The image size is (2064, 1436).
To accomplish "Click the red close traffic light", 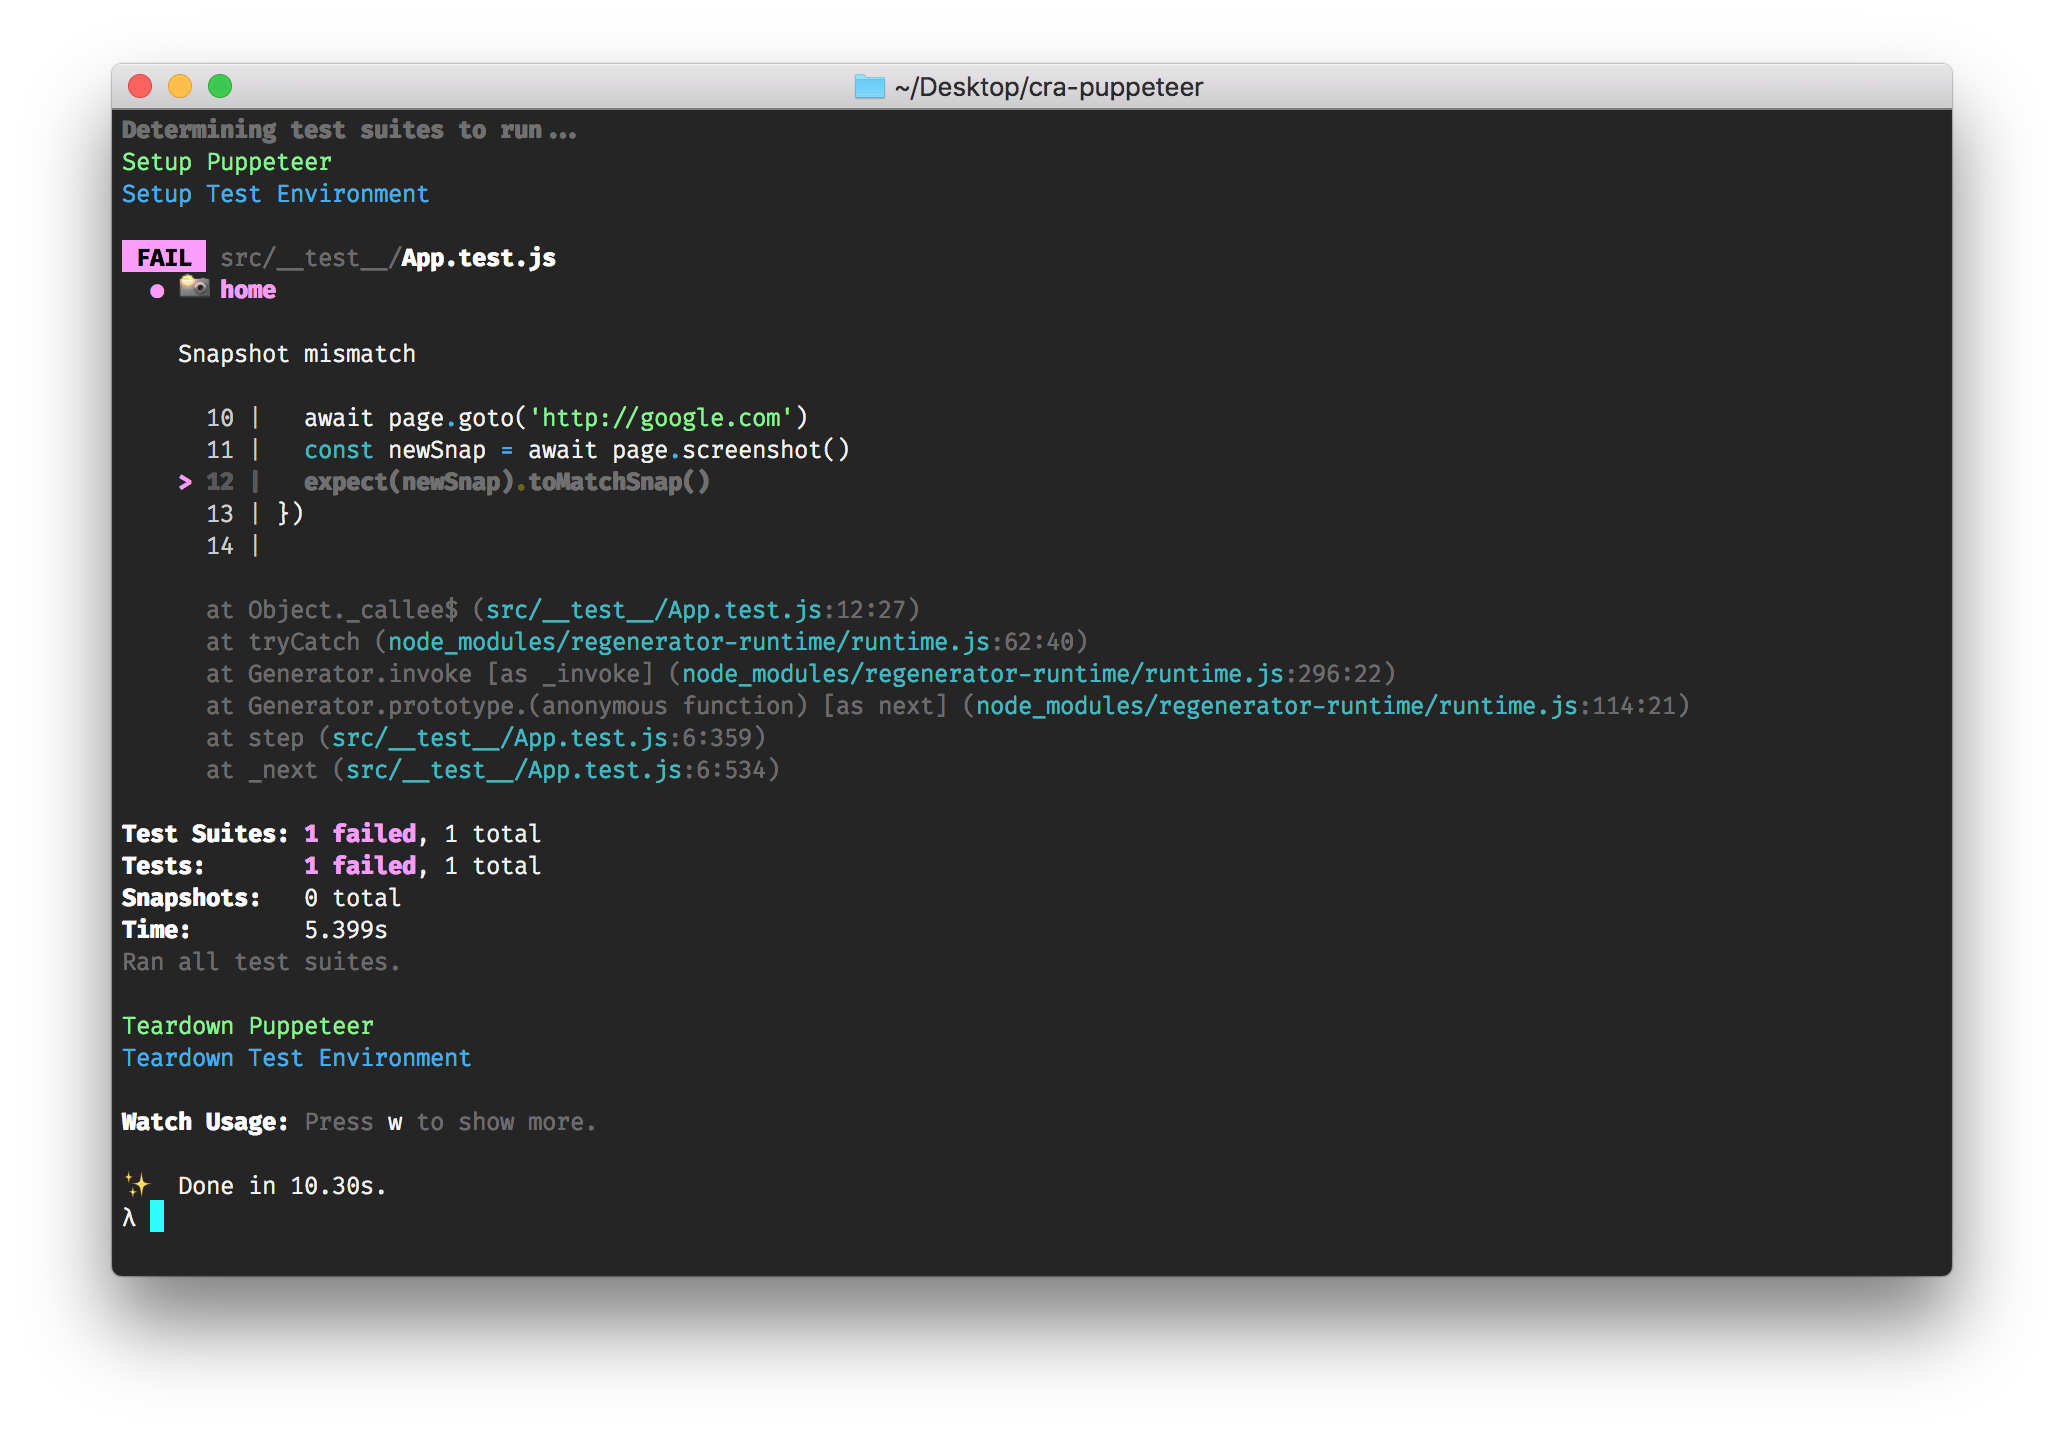I will point(139,87).
